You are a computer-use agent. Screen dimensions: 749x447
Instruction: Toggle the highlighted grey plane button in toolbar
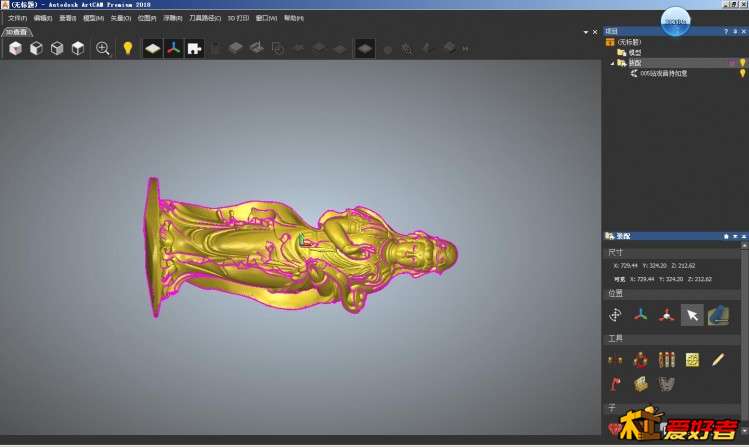click(364, 48)
